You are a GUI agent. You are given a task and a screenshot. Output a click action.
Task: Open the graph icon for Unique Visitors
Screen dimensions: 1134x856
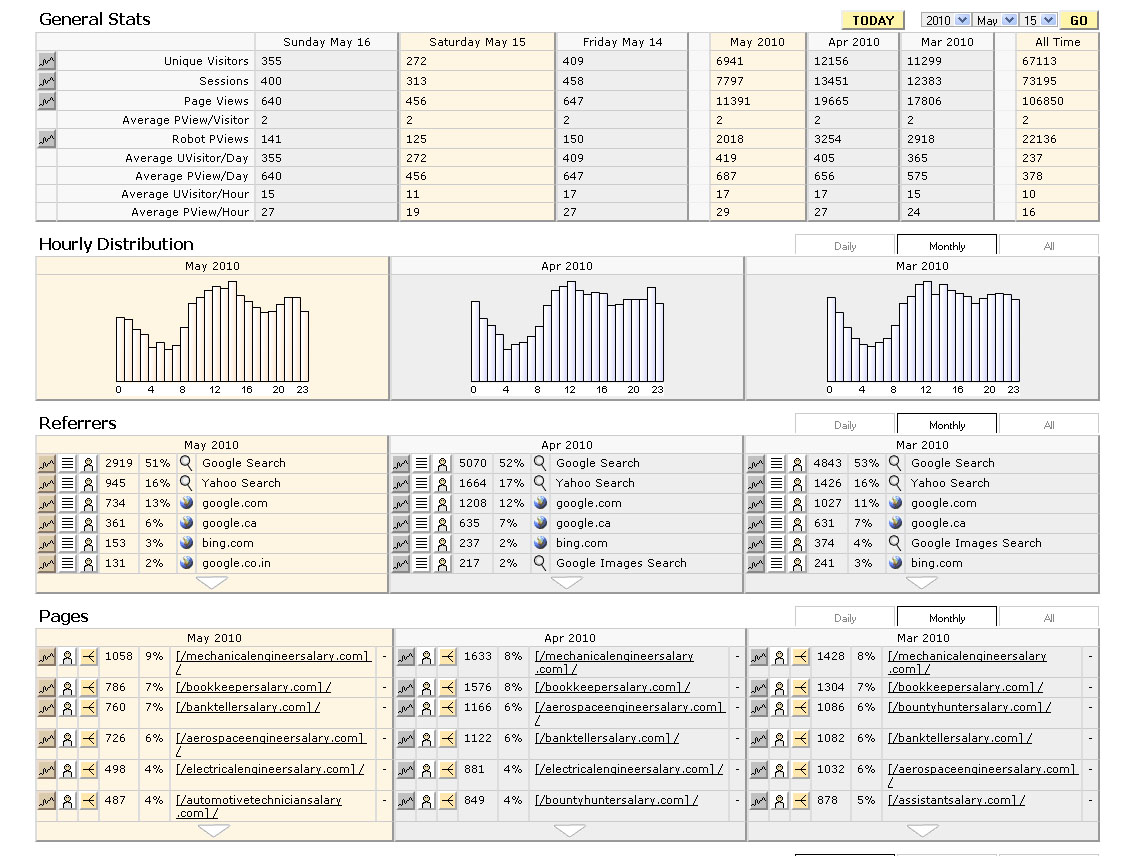[x=47, y=62]
